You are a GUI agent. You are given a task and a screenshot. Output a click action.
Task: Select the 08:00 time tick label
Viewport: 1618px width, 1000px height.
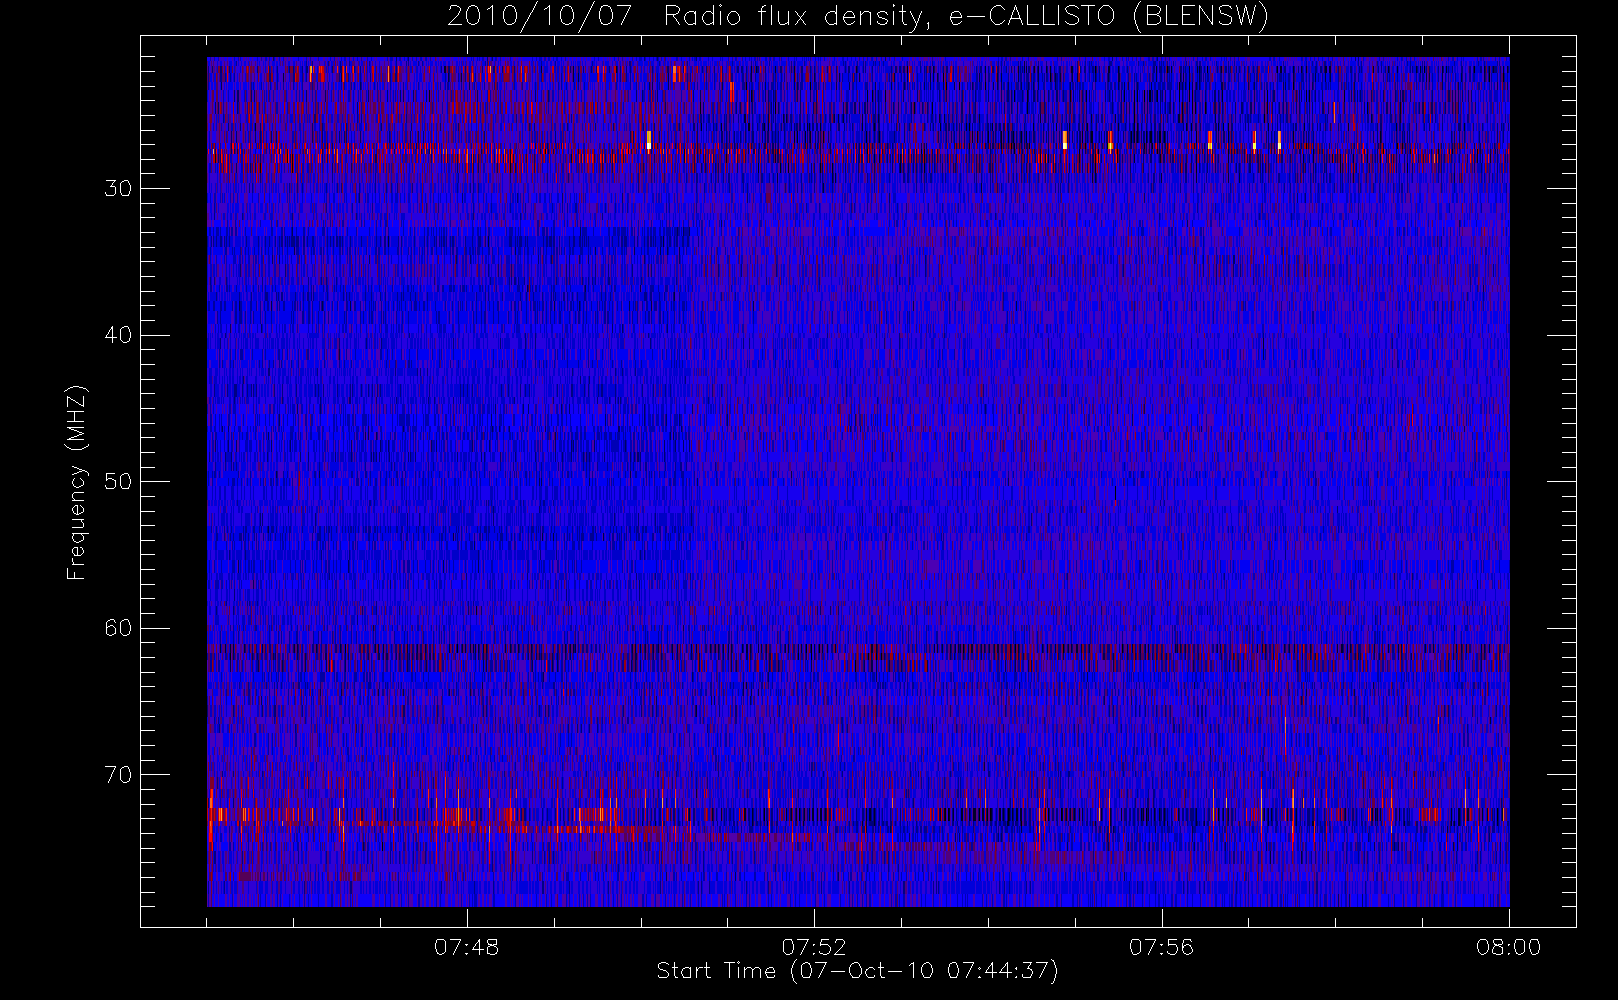point(1508,947)
